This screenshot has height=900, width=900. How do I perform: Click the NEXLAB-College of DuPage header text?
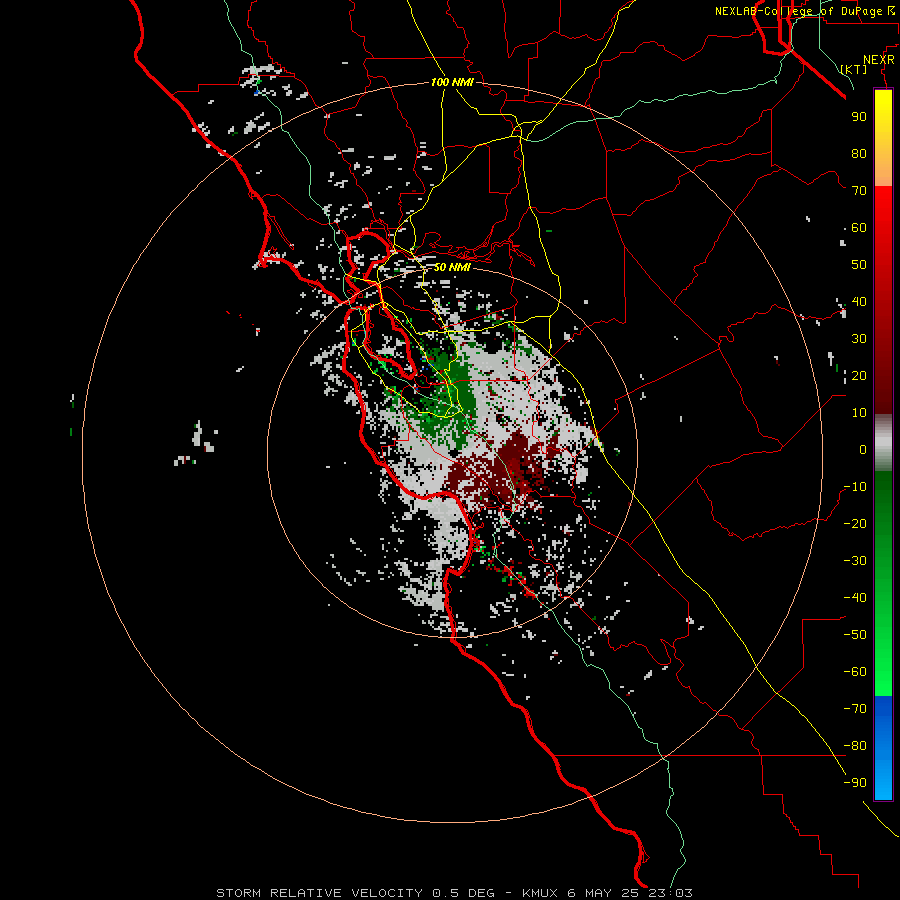[x=798, y=11]
